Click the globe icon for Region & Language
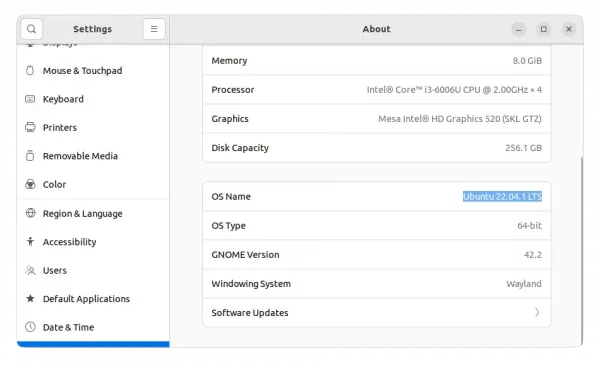This screenshot has width=600, height=366. [x=30, y=213]
